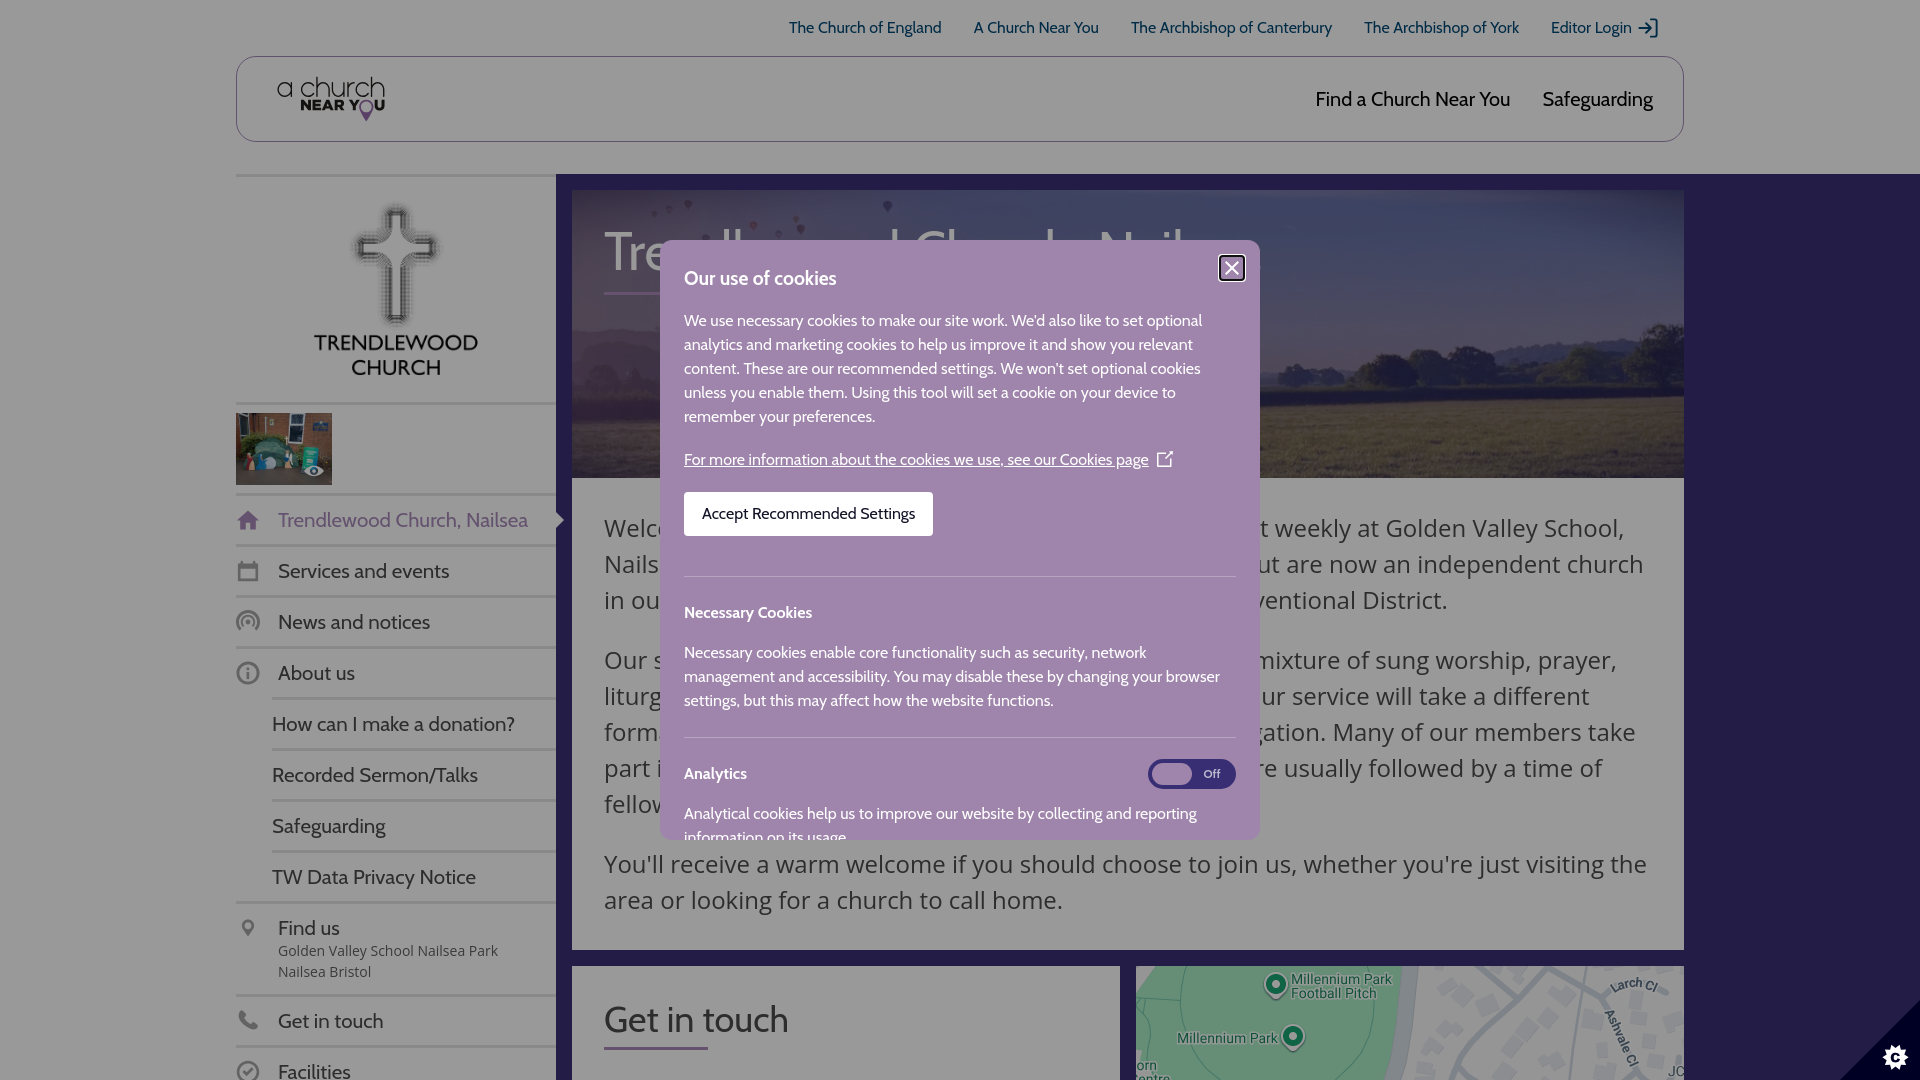Open The Church of England link
This screenshot has width=1920, height=1080.
865,28
